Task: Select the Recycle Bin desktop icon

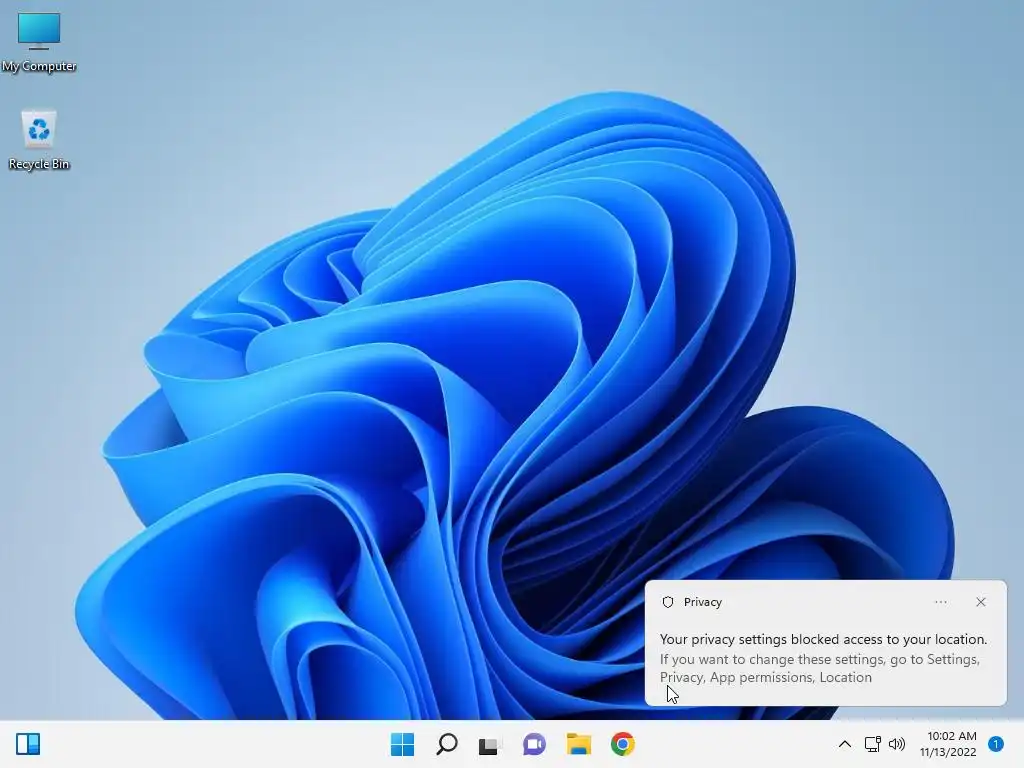Action: click(39, 140)
